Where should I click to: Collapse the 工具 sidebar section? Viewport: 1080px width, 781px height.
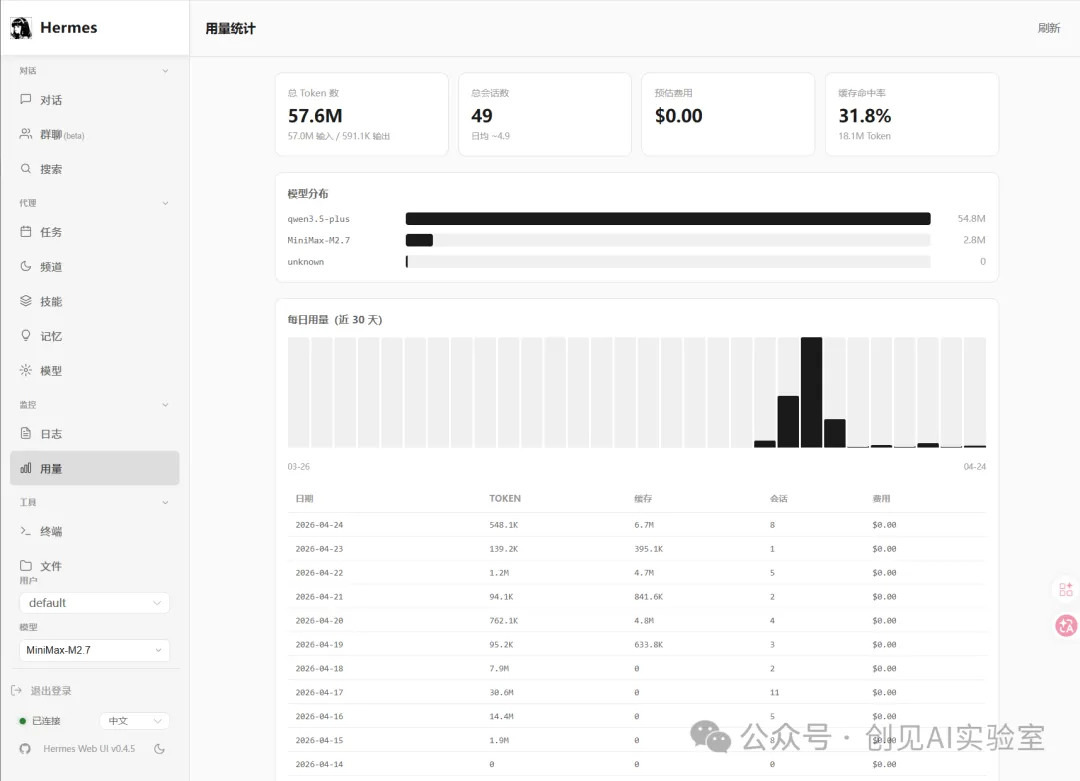pos(165,503)
